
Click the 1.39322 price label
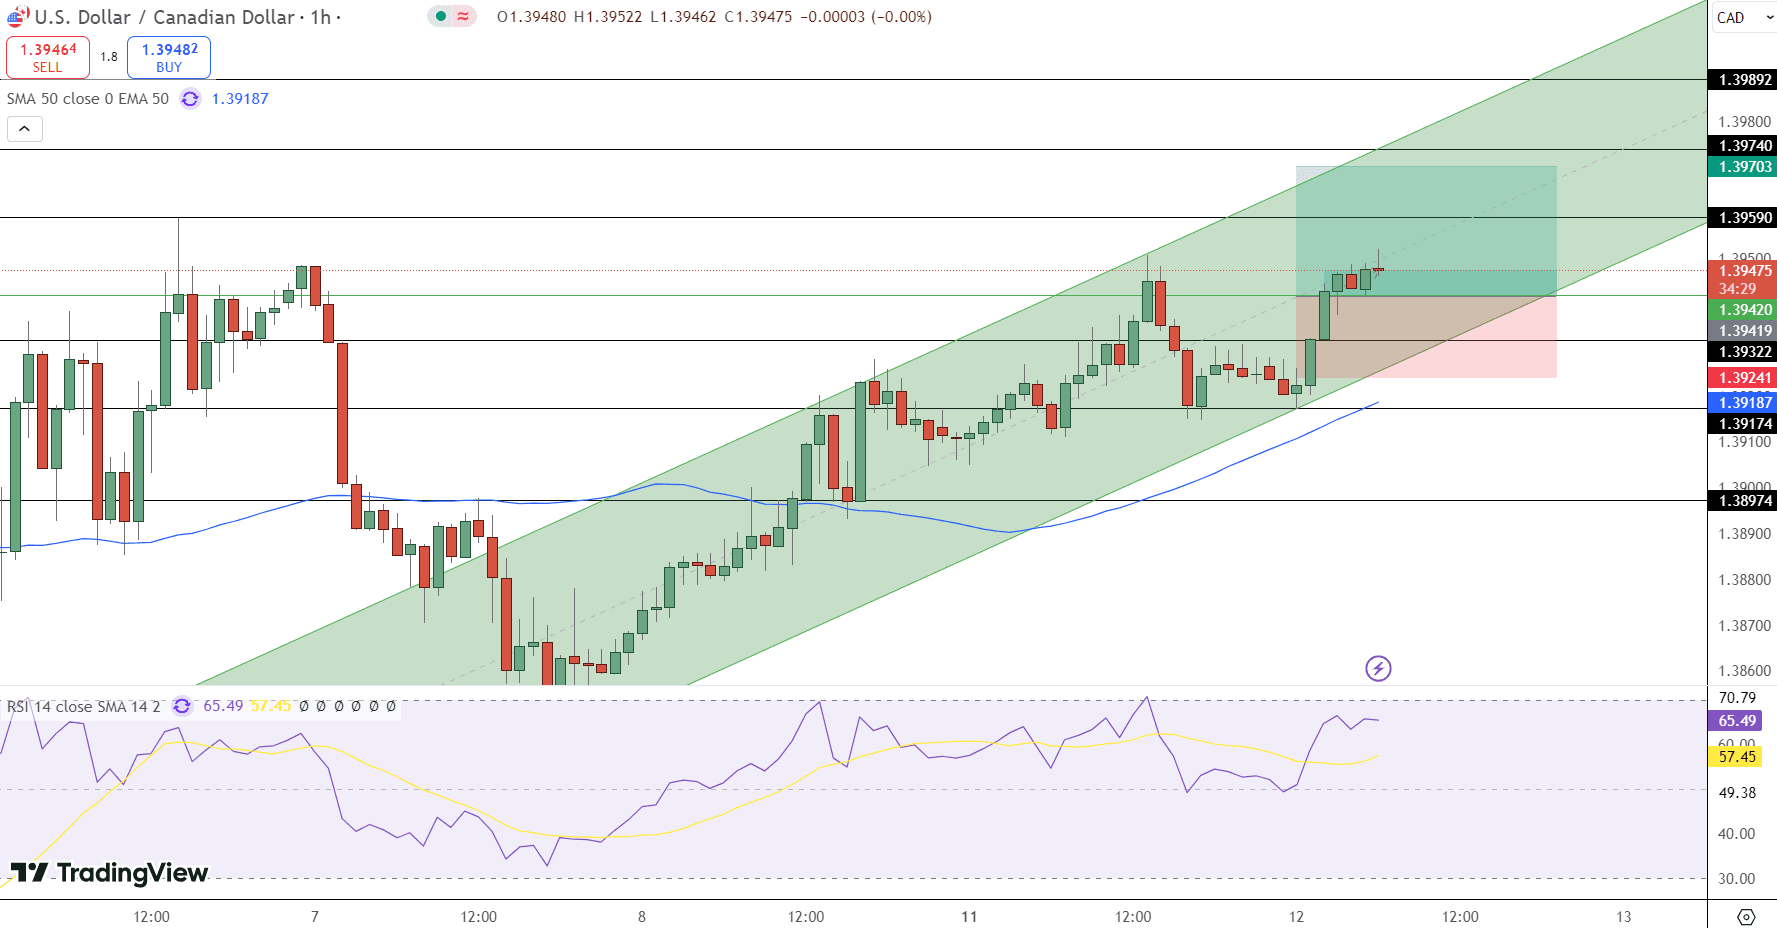click(1743, 352)
